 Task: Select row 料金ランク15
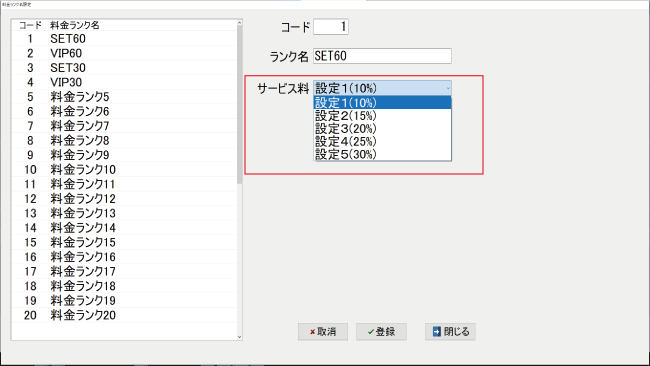[x=124, y=242]
